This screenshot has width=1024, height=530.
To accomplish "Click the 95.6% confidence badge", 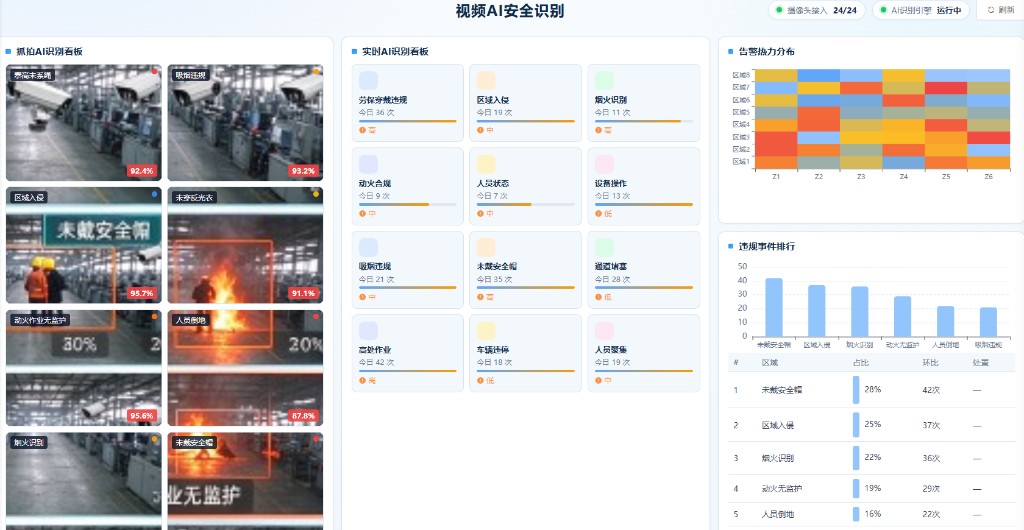I will (x=142, y=416).
